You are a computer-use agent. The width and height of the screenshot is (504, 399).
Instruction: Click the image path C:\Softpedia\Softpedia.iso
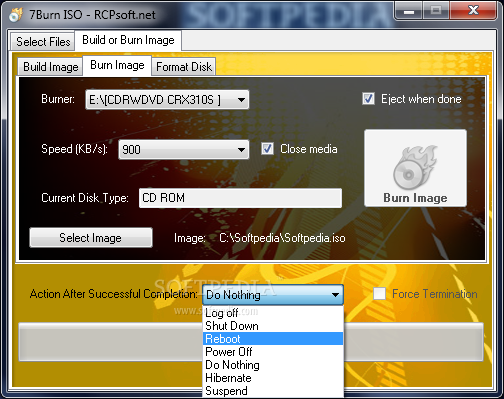[282, 238]
